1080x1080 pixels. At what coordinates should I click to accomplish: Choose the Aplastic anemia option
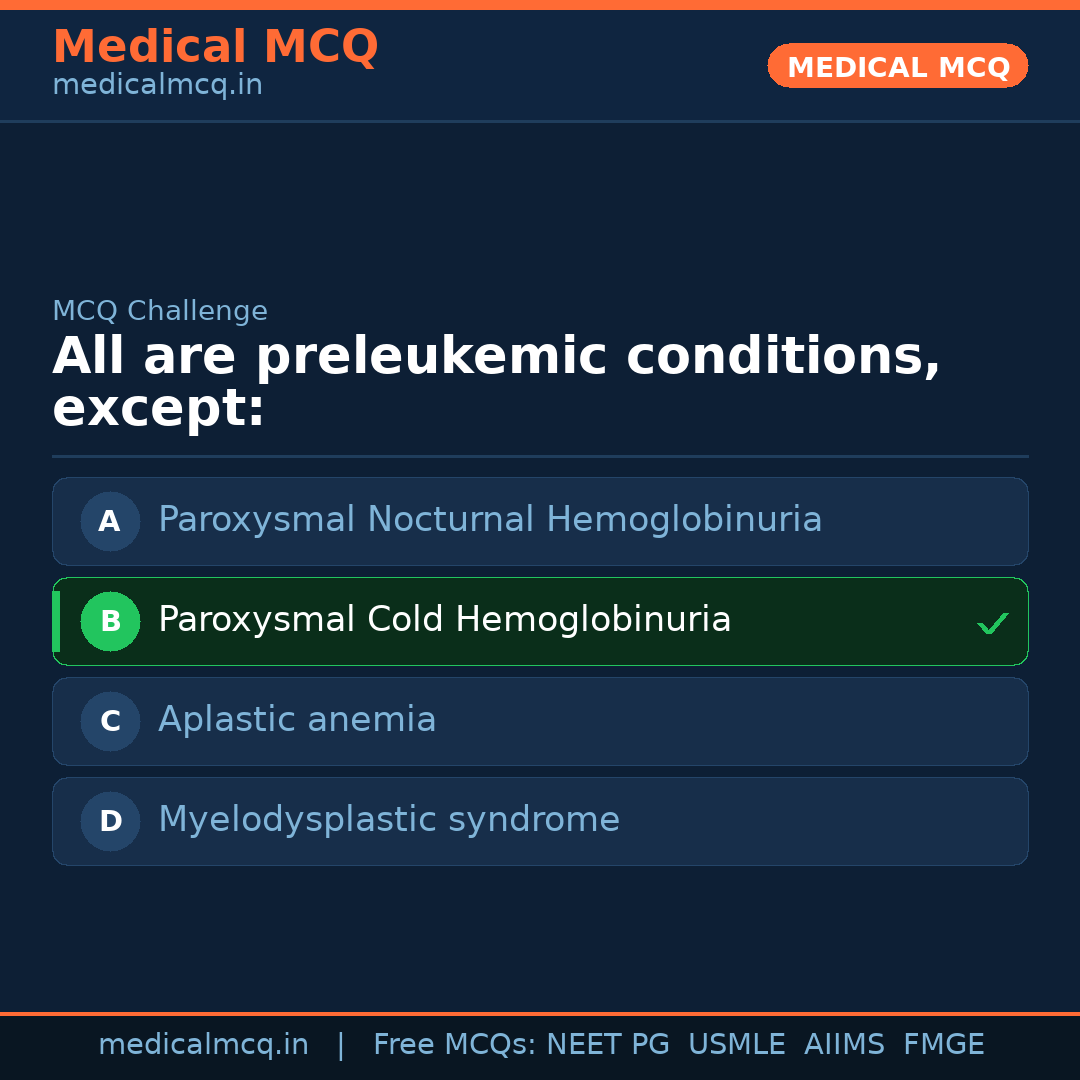(297, 720)
